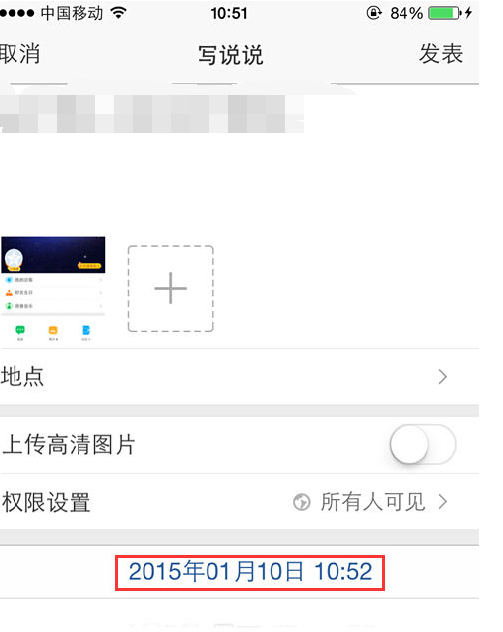
Task: Toggle the 上传高清图片 switch
Action: [423, 444]
